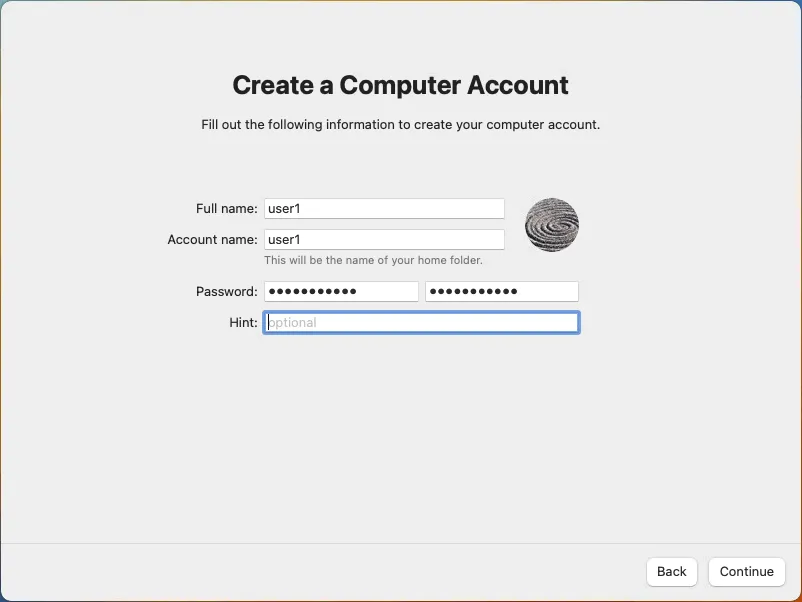Screen dimensions: 802x602
Task: Click the "Hint:" label
Action: point(243,322)
